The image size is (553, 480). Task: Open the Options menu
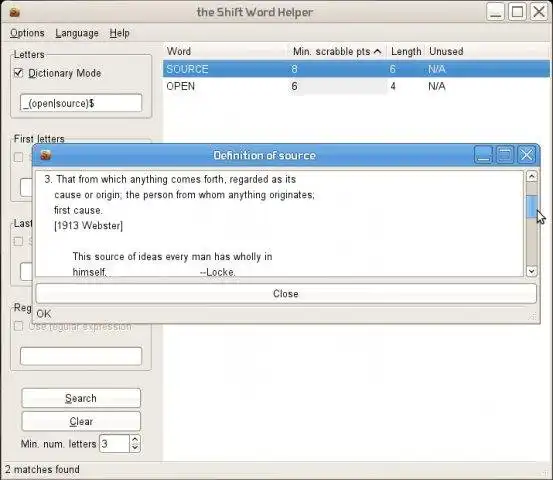pyautogui.click(x=27, y=33)
